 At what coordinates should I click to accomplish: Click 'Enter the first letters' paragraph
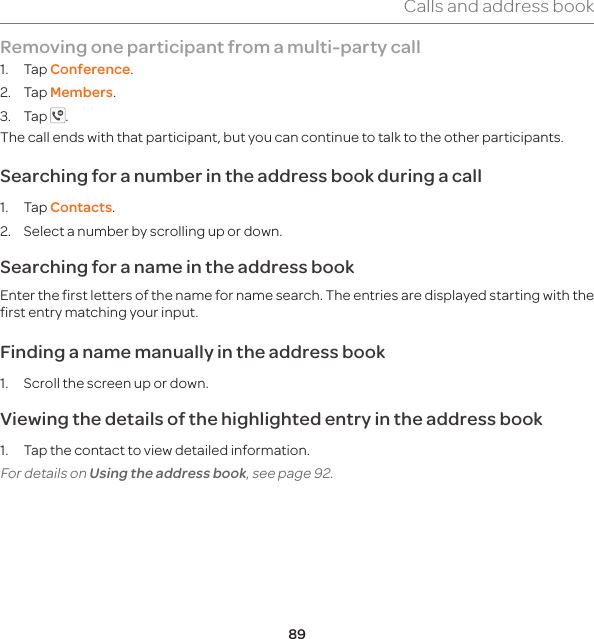pos(297,304)
